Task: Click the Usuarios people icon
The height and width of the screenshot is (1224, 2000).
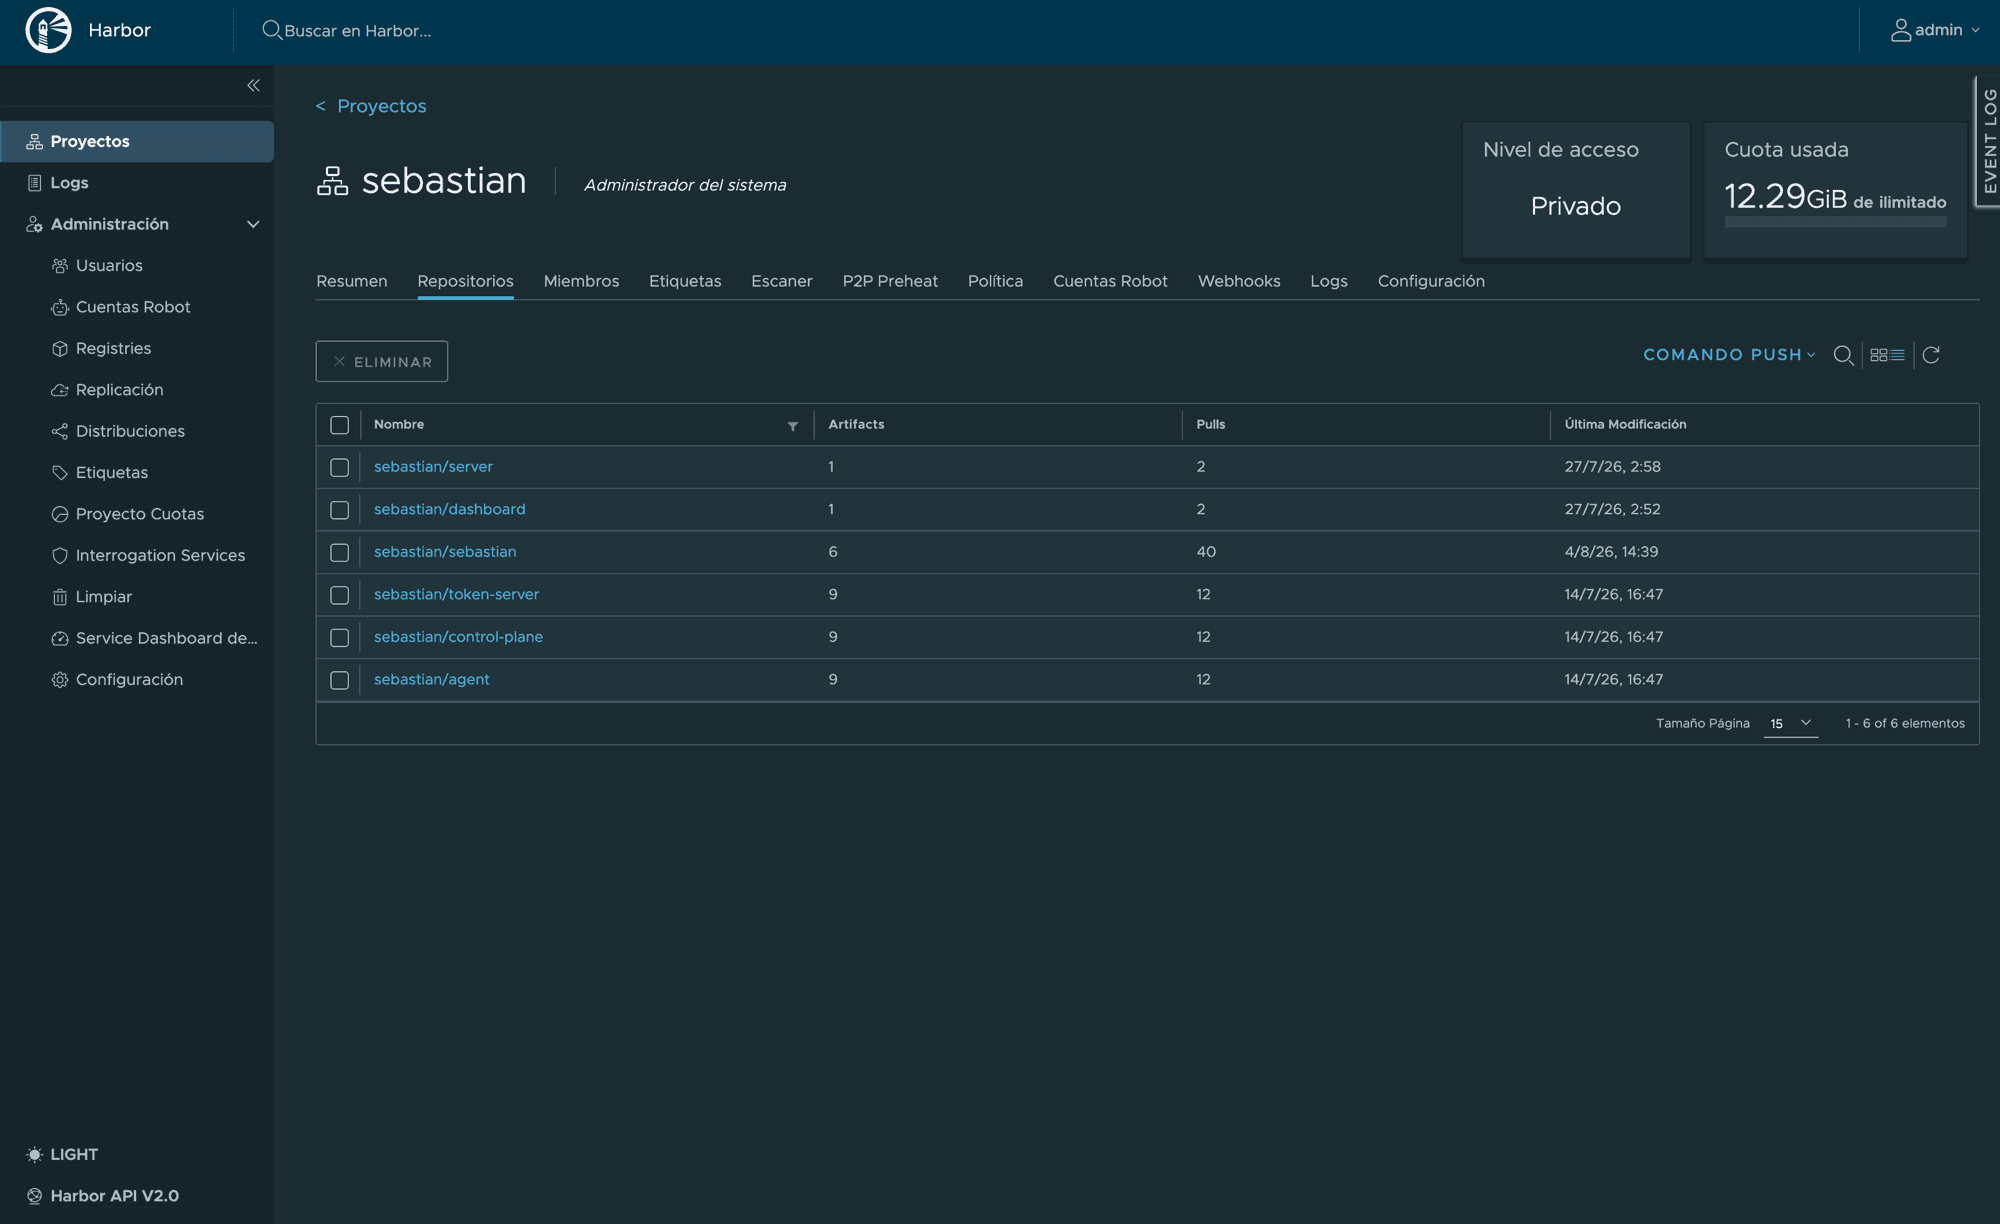Action: (60, 266)
